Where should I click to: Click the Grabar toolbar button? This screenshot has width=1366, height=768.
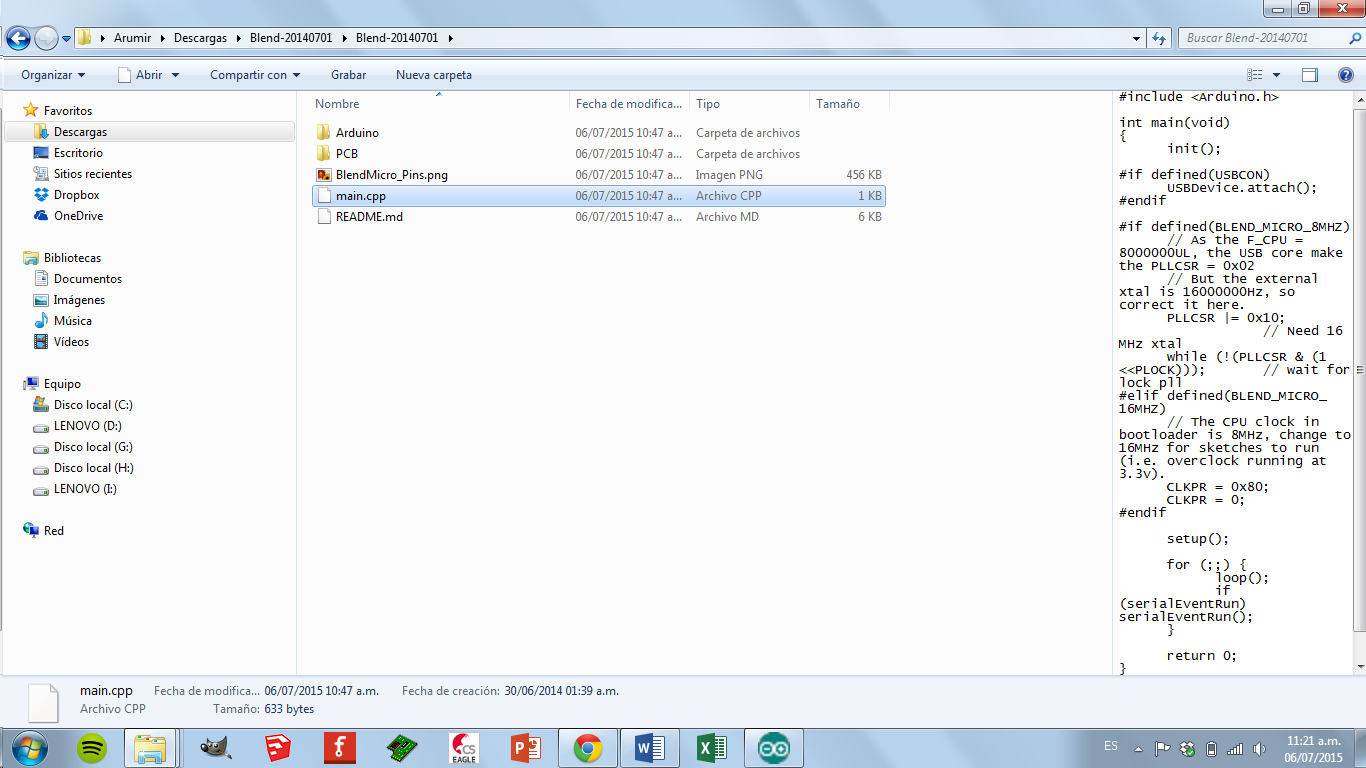pos(348,75)
